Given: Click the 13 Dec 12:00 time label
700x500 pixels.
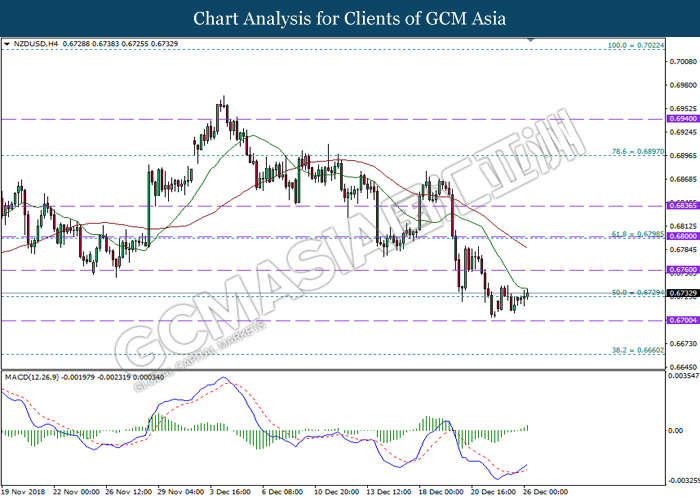Looking at the screenshot, I should point(389,492).
